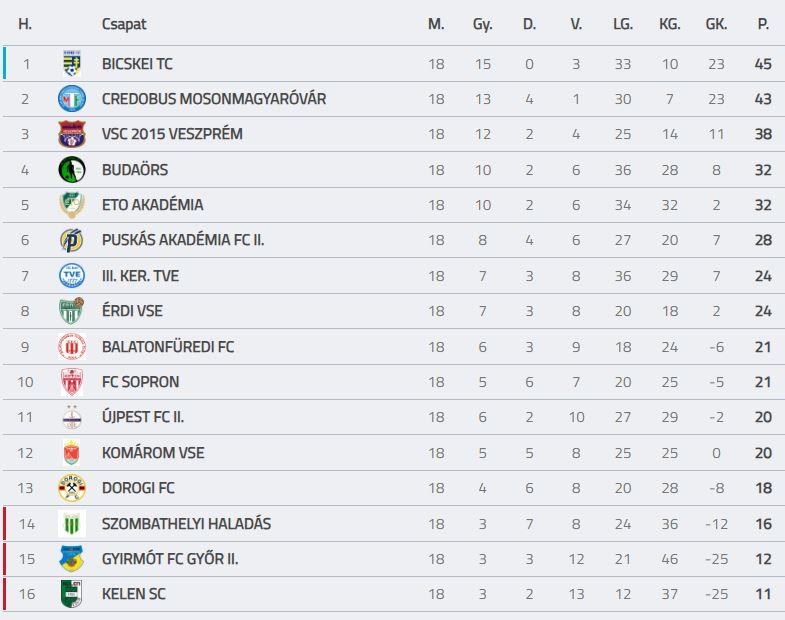
Task: Open Komárom VSE team link
Action: click(153, 453)
